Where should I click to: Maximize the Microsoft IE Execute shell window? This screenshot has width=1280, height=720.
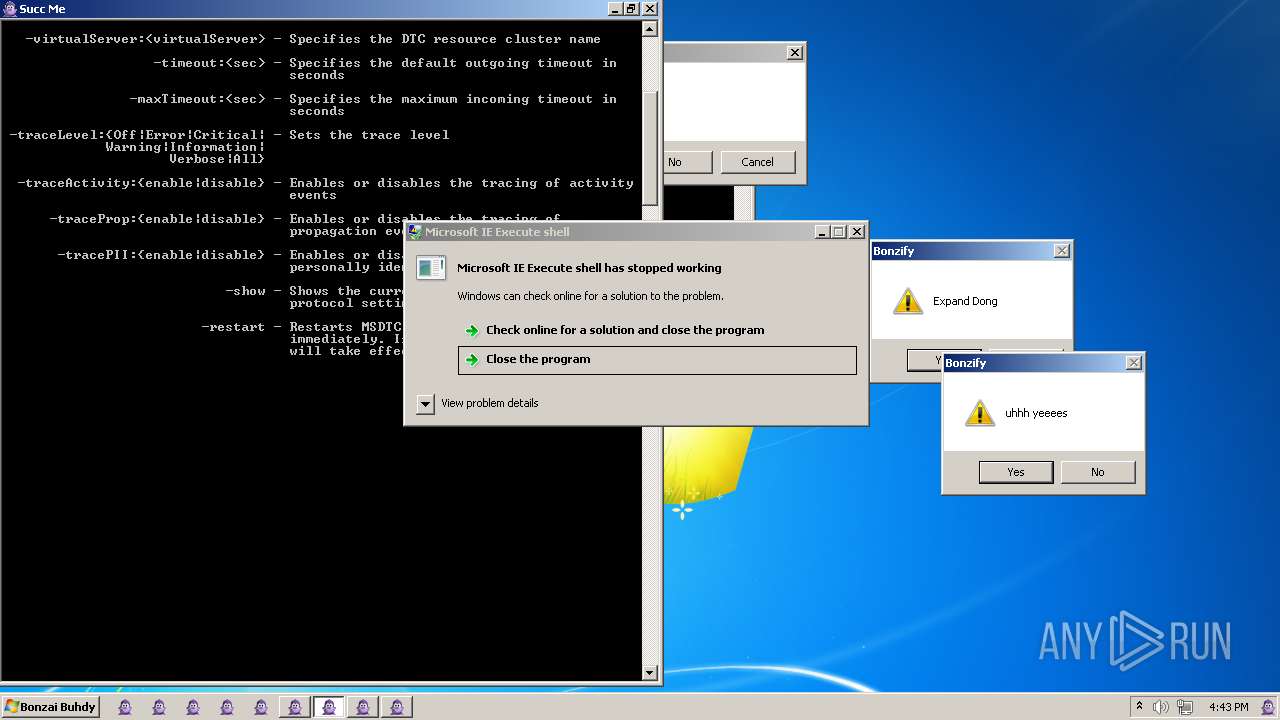click(x=839, y=231)
